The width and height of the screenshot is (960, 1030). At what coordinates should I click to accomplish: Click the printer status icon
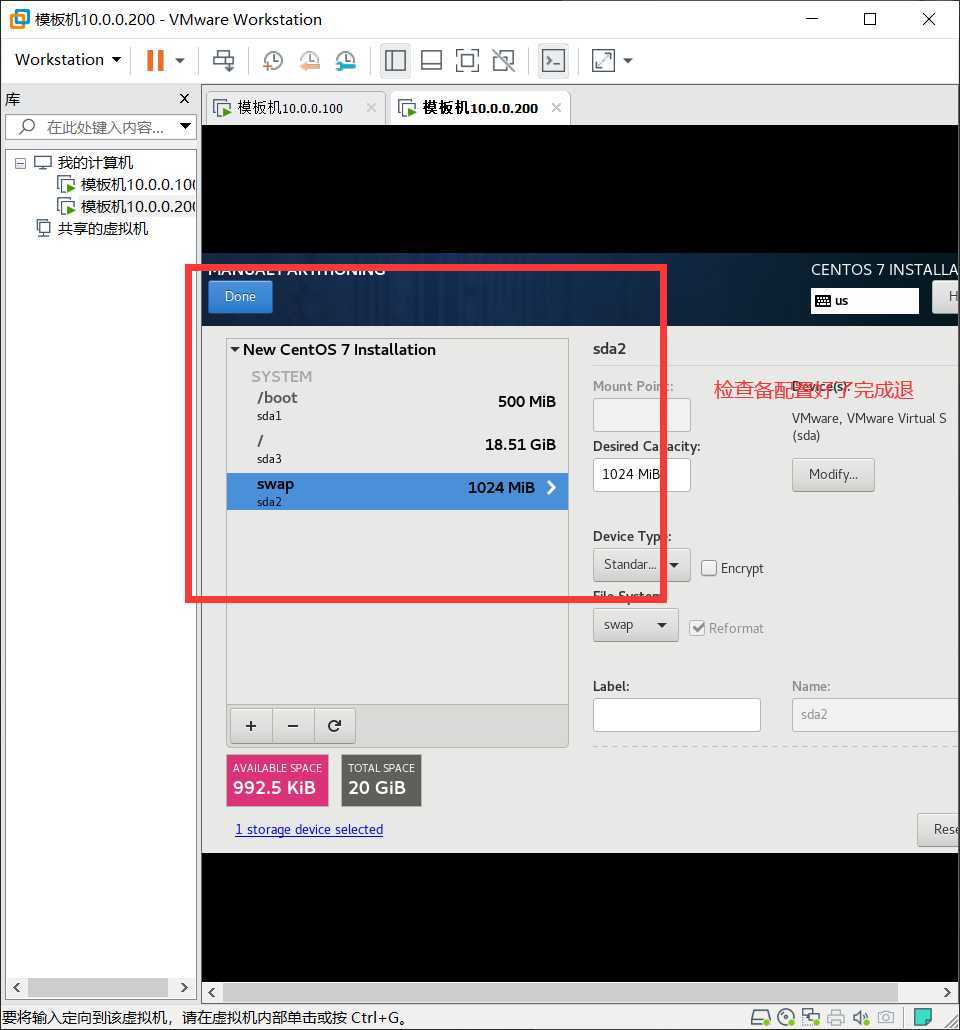click(x=836, y=1018)
